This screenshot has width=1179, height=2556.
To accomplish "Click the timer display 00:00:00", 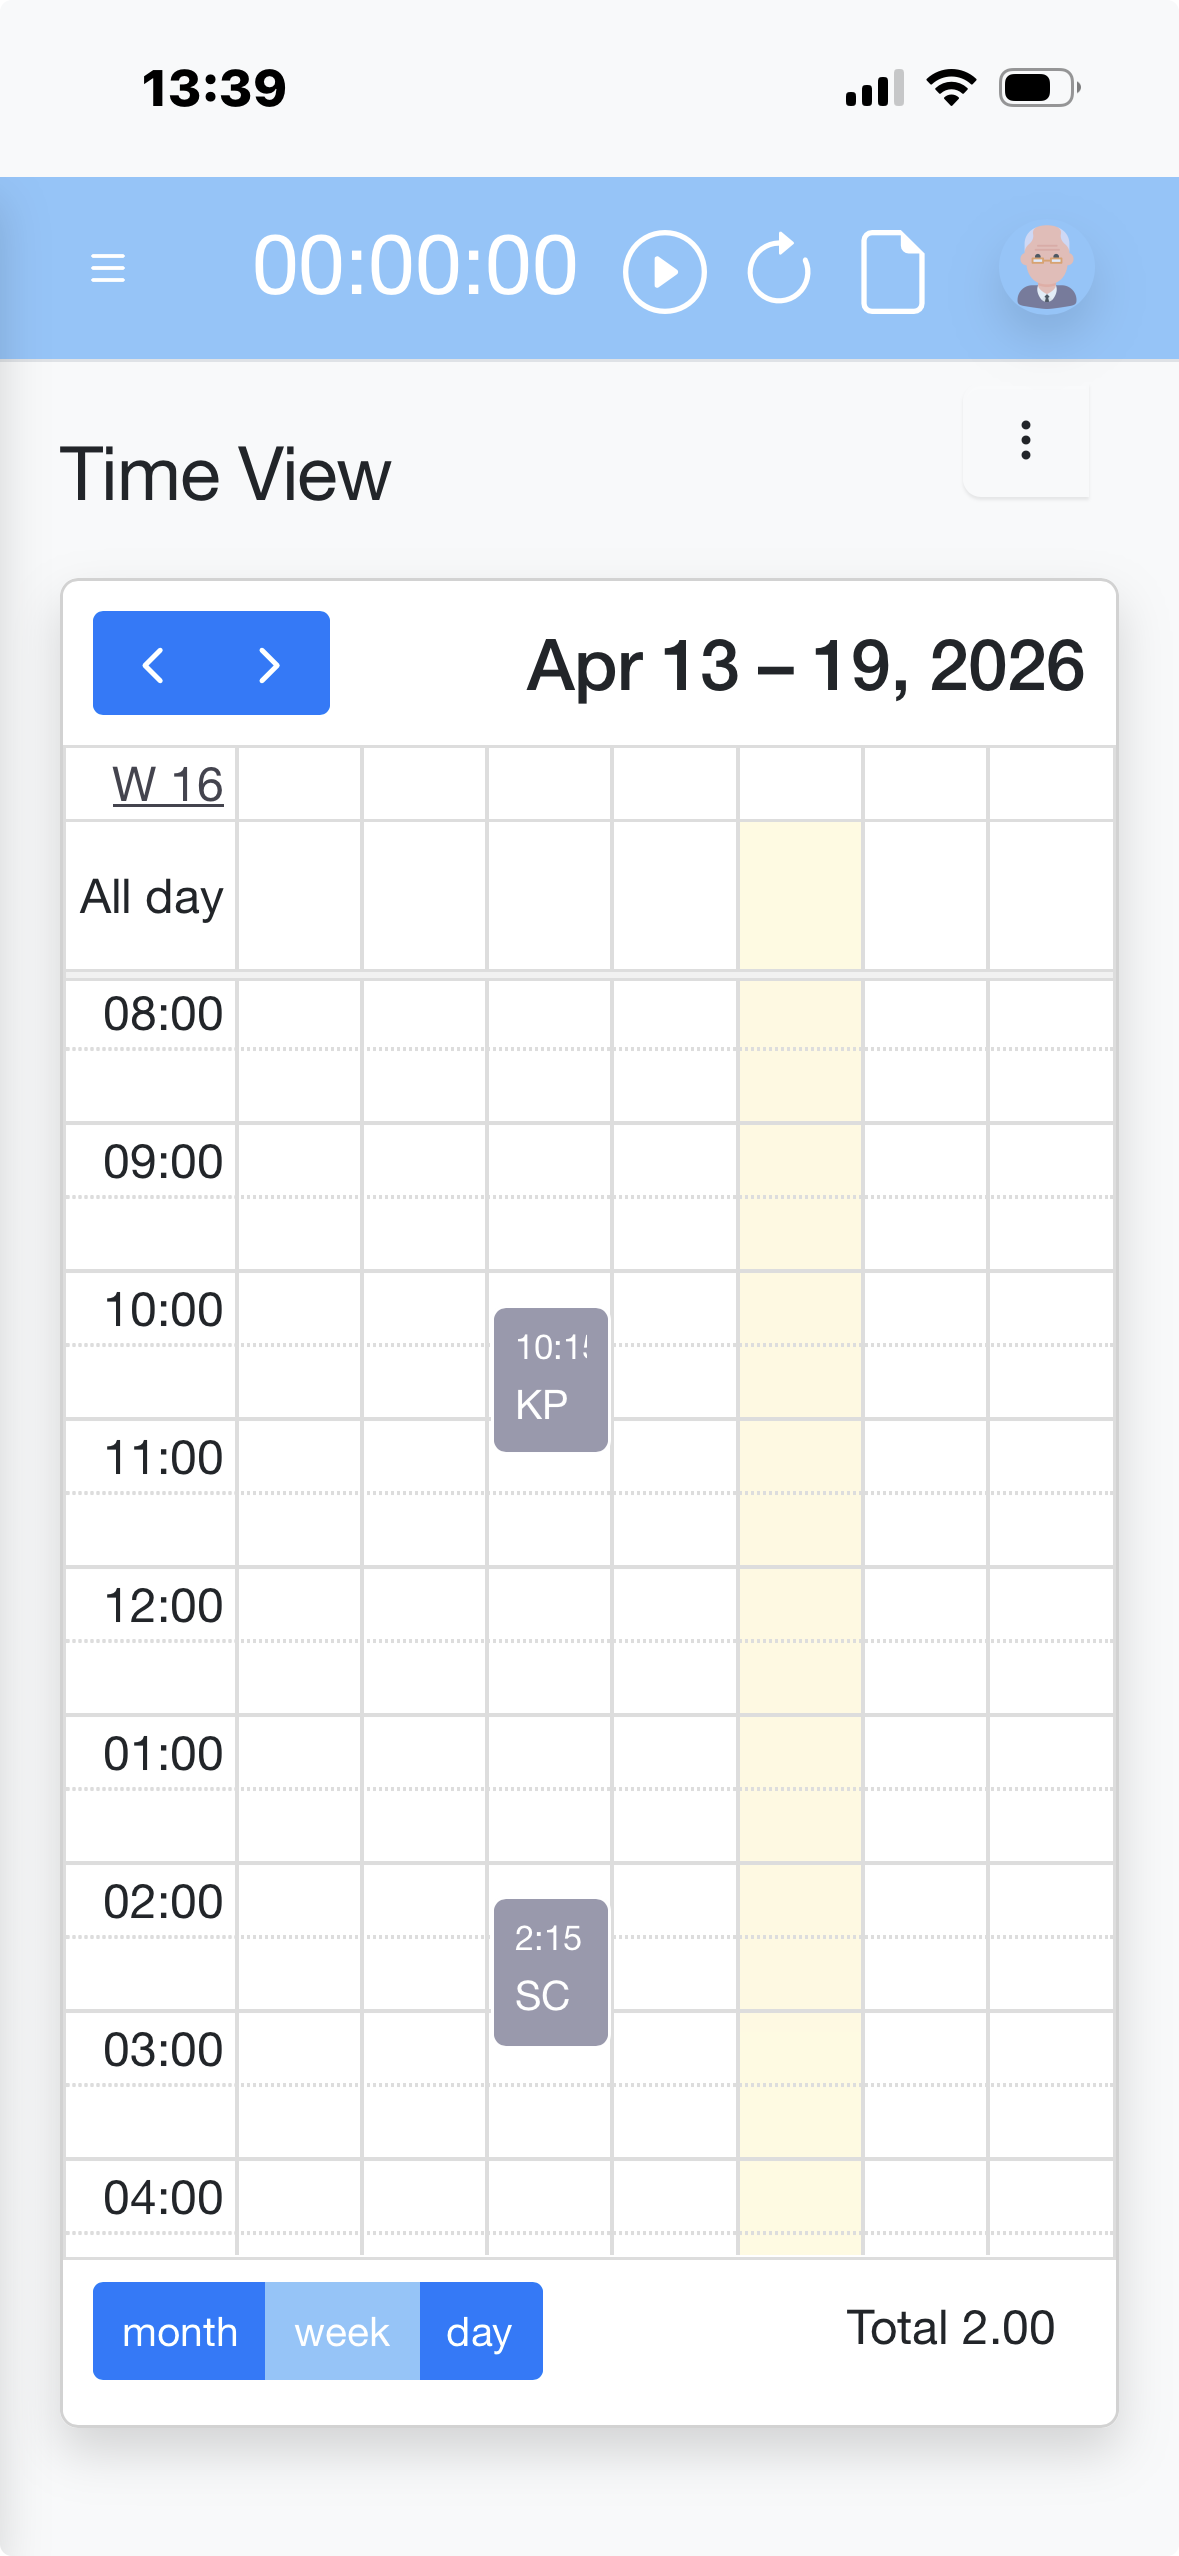I will [415, 267].
